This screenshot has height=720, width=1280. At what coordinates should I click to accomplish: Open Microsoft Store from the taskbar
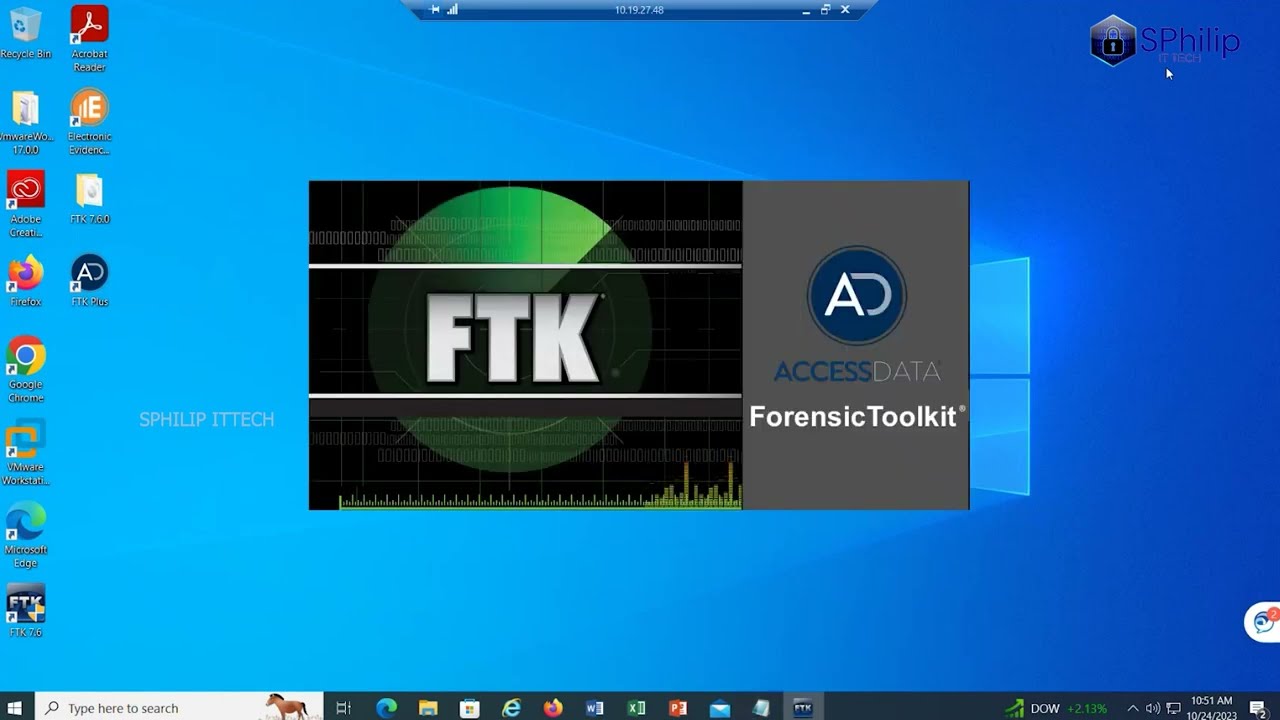pos(470,708)
